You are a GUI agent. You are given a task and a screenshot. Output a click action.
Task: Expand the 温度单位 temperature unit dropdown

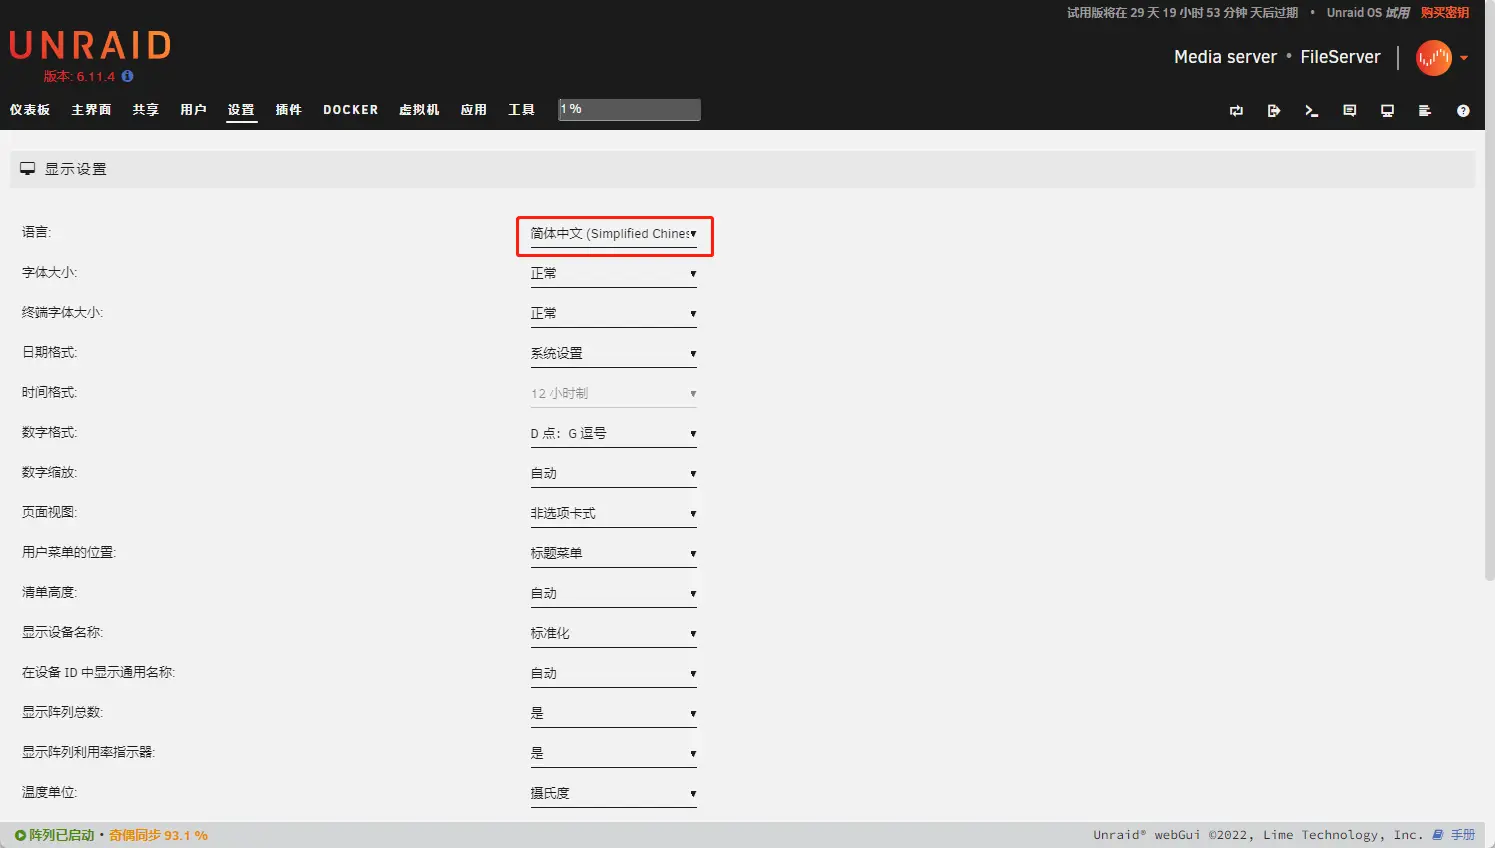click(613, 794)
